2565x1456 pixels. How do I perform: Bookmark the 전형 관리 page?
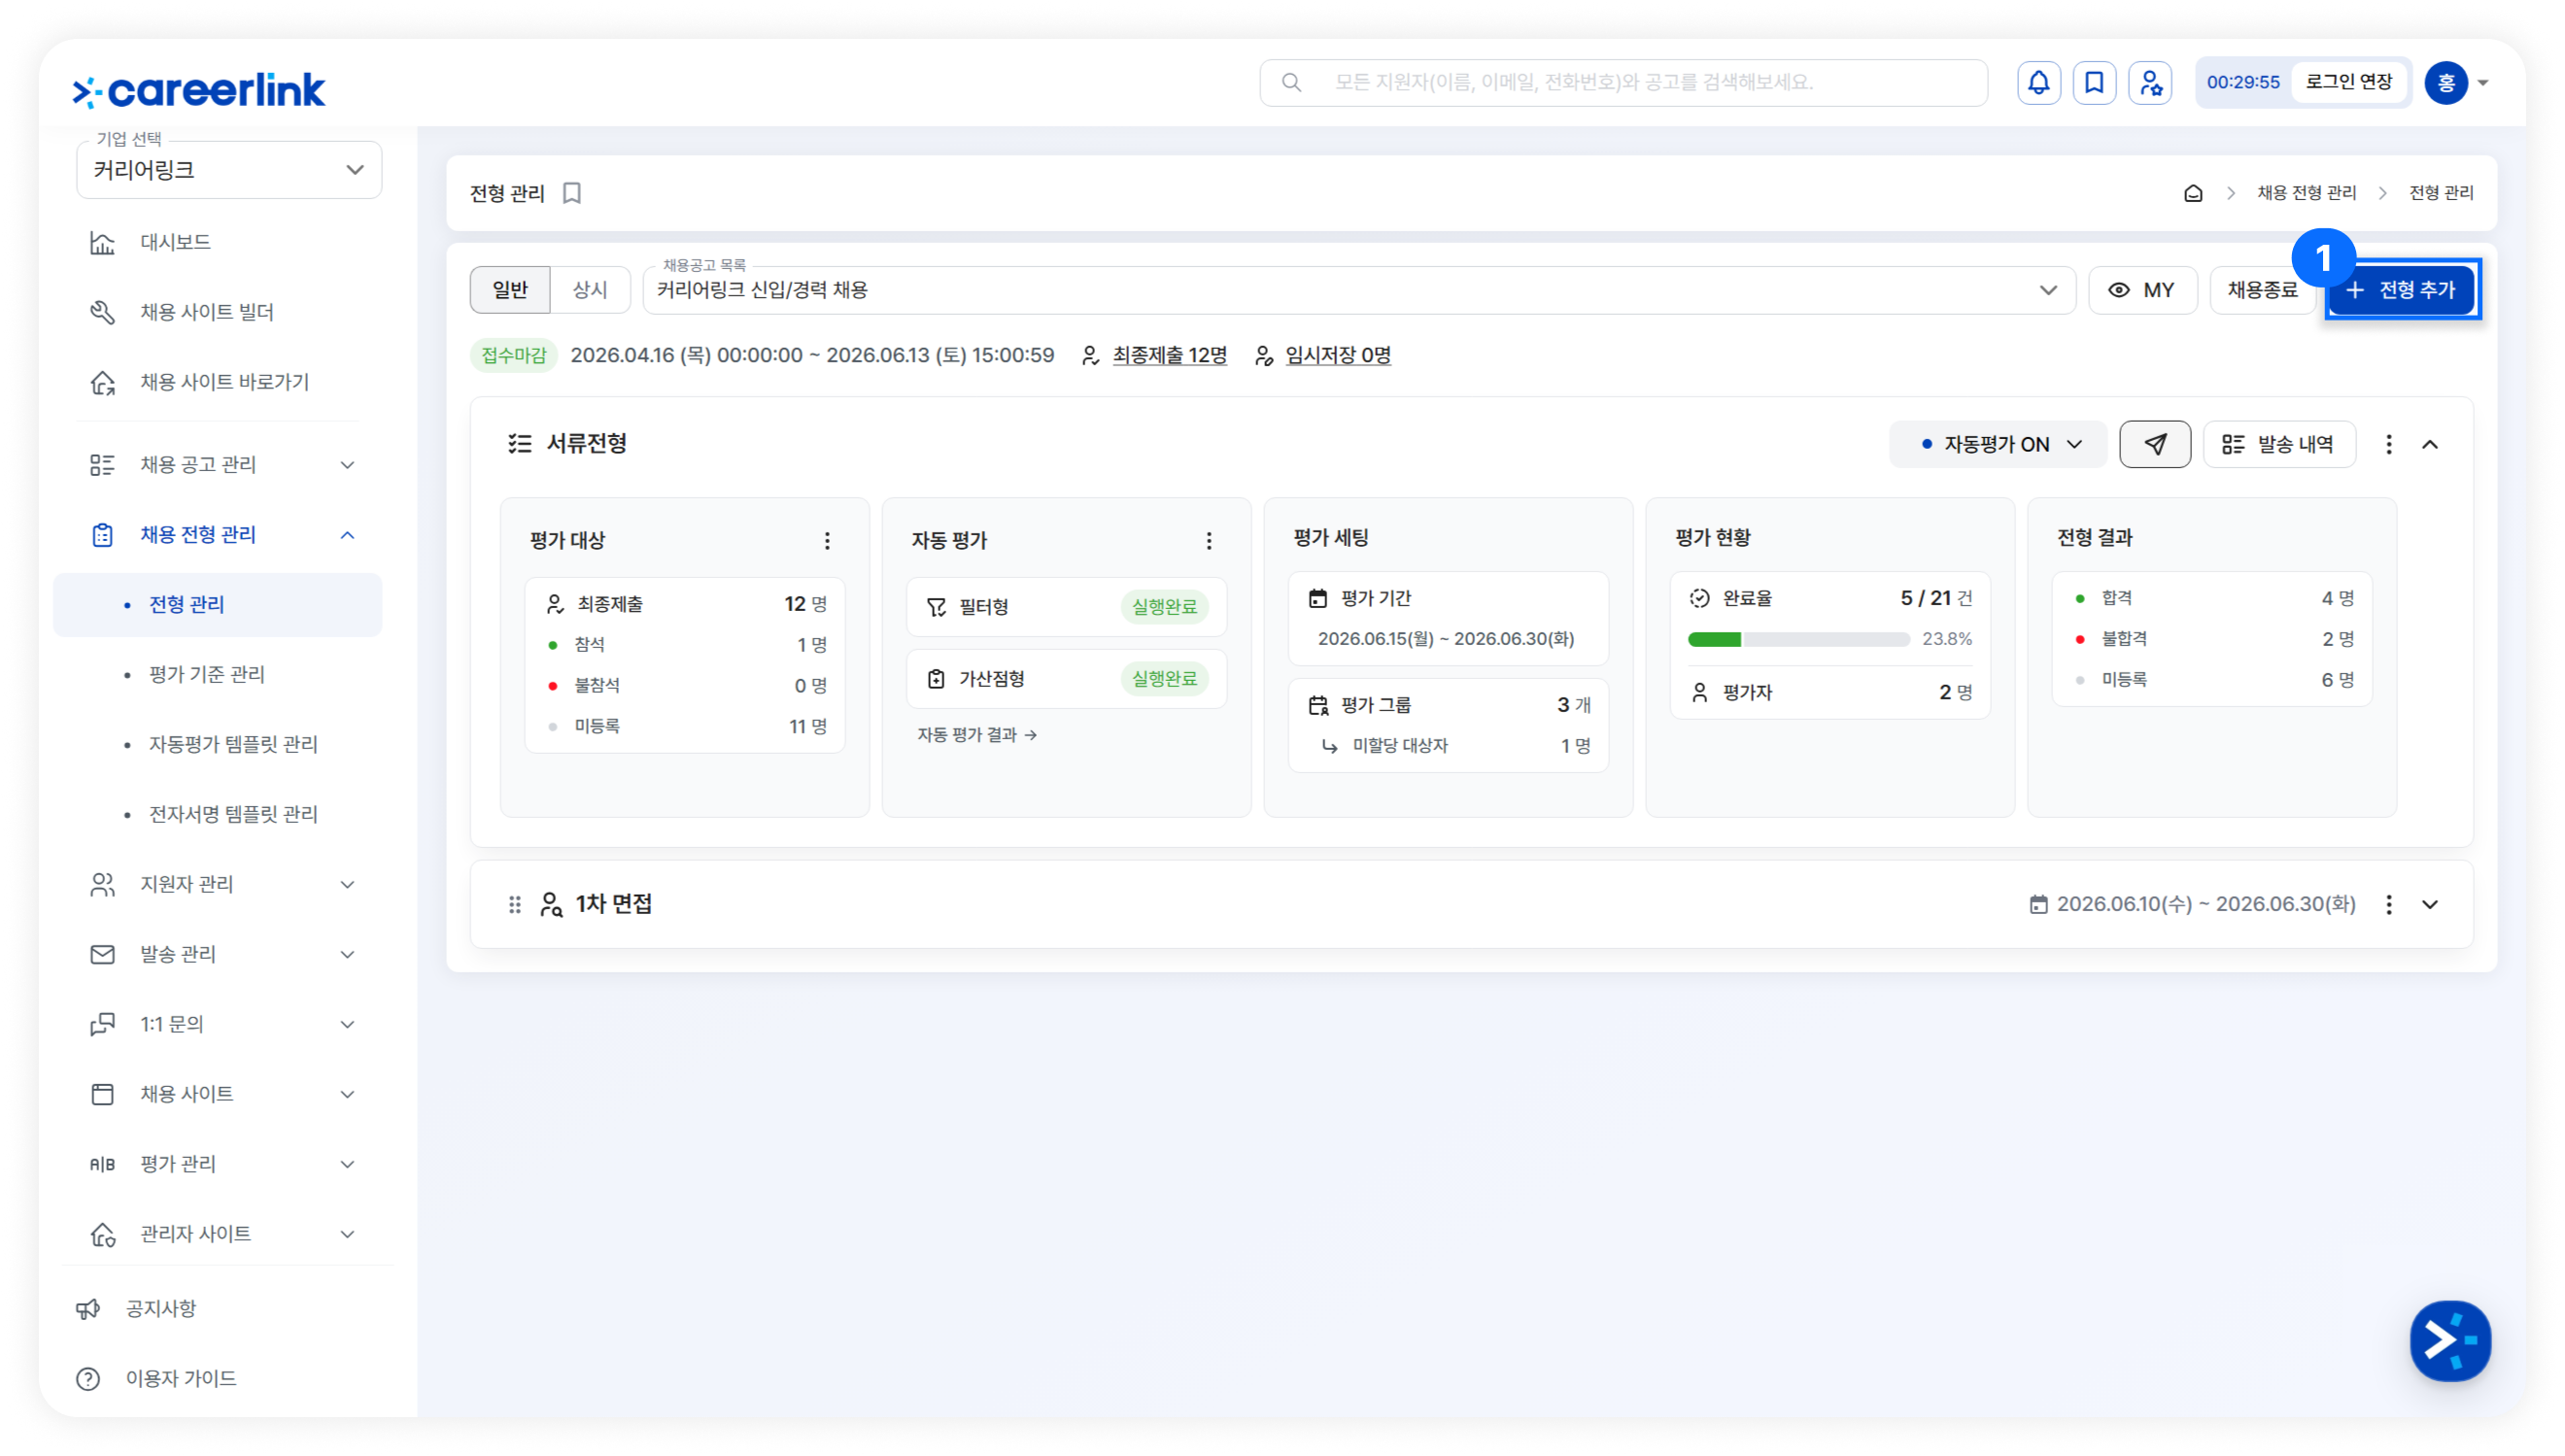[x=572, y=193]
